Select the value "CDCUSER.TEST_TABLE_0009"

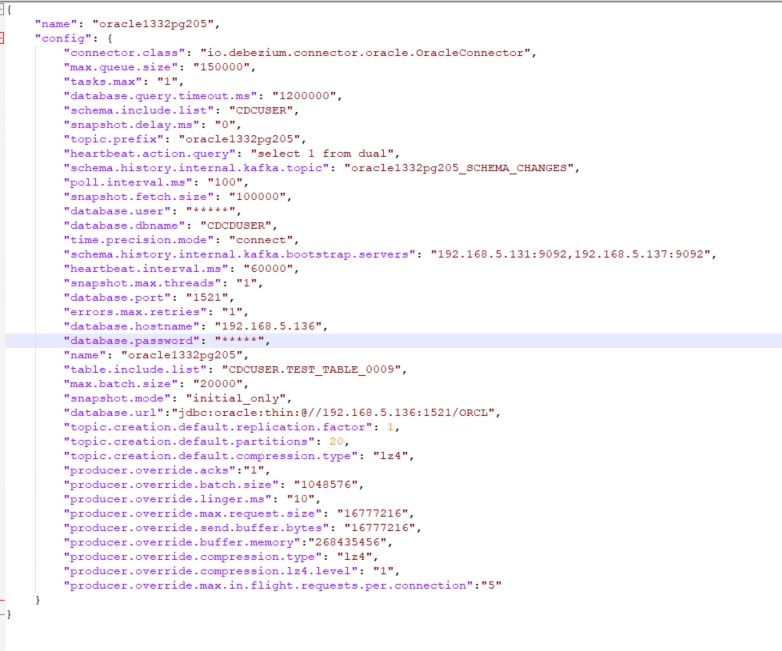311,370
